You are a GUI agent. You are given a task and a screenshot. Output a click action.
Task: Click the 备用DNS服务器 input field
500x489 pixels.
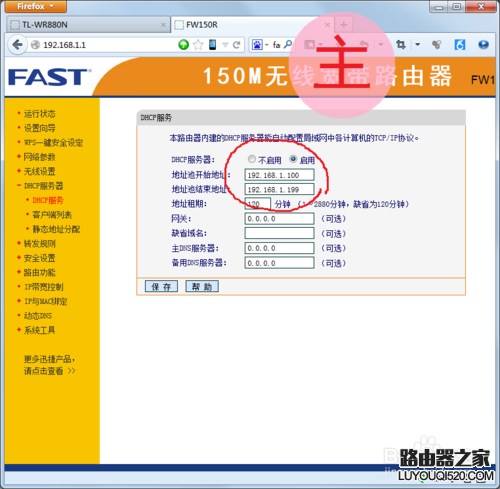click(x=279, y=263)
